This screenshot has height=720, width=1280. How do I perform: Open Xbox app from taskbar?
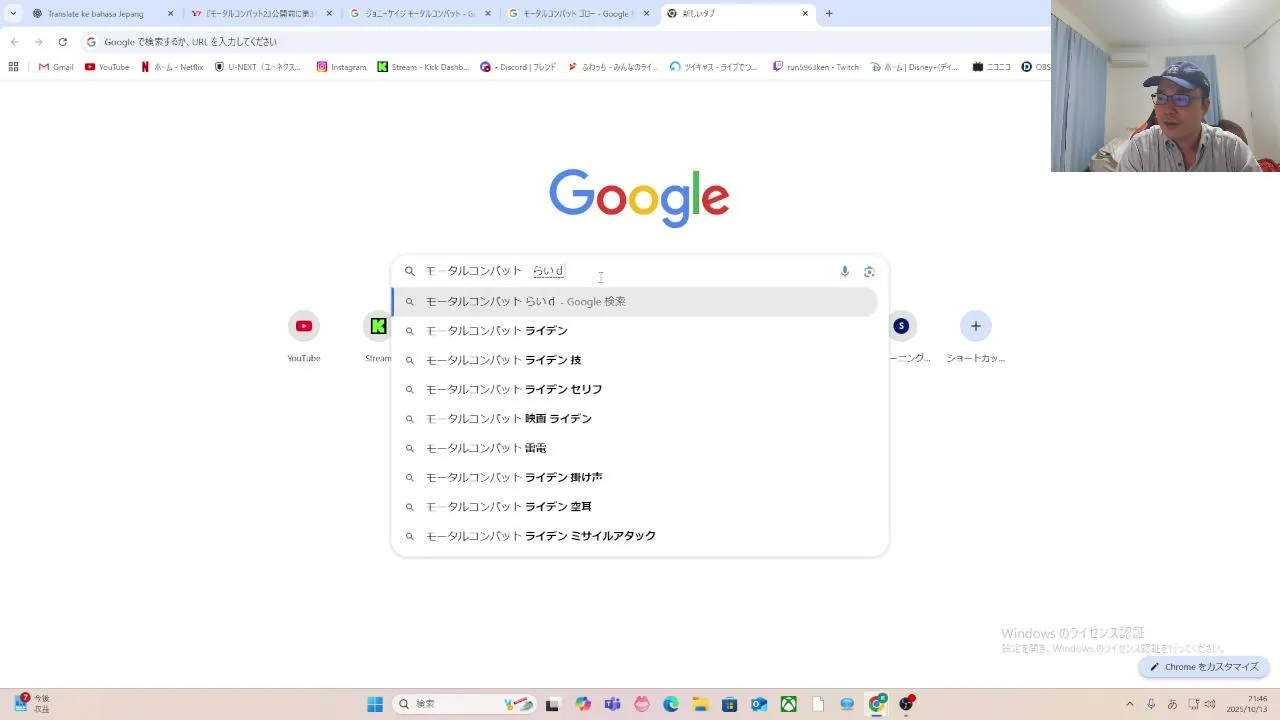pos(789,704)
